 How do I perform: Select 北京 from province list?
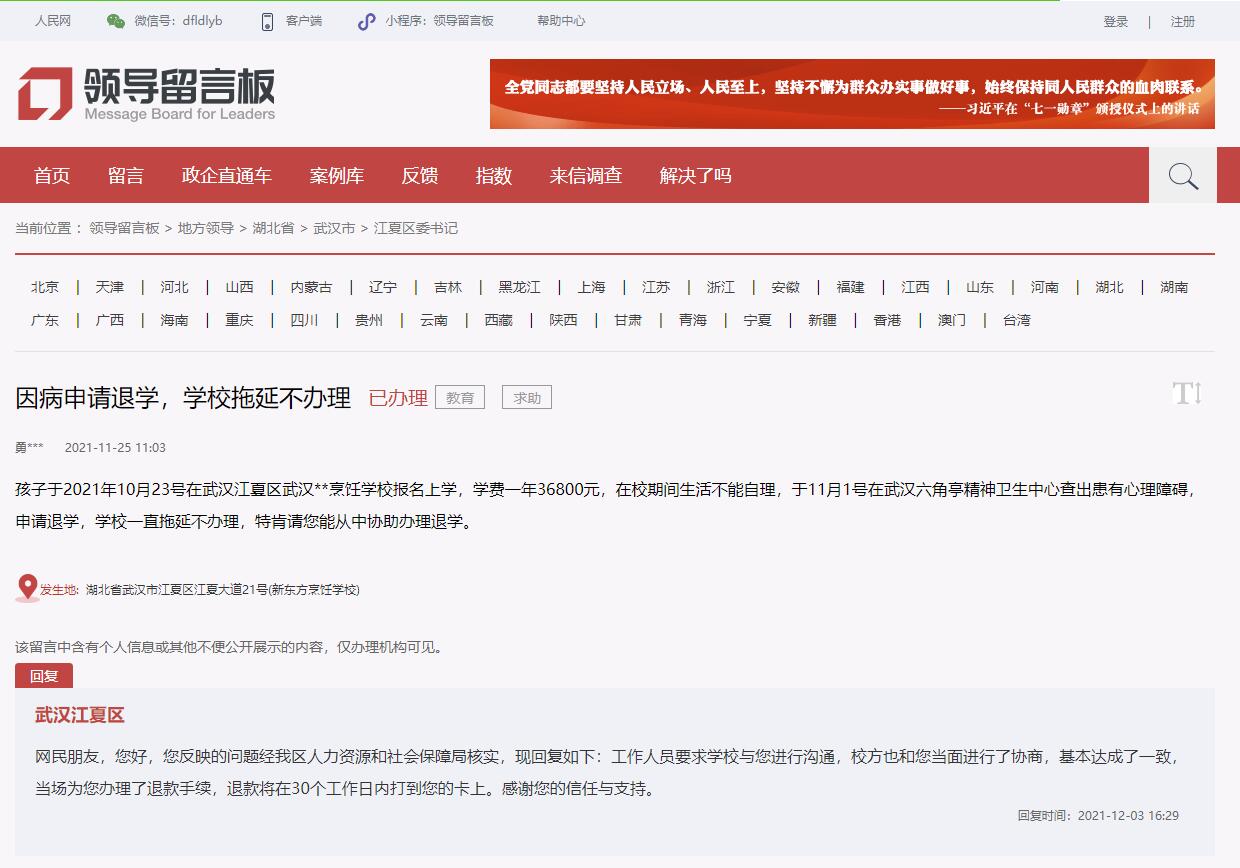[x=45, y=287]
